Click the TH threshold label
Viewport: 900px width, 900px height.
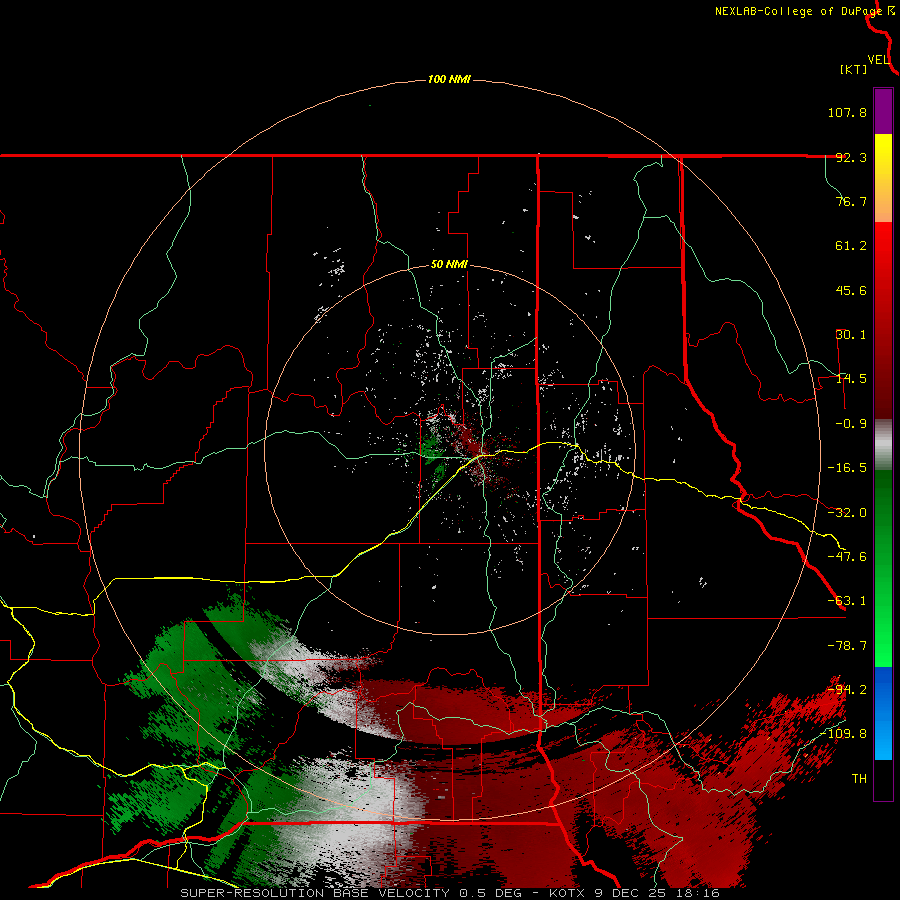coord(859,778)
